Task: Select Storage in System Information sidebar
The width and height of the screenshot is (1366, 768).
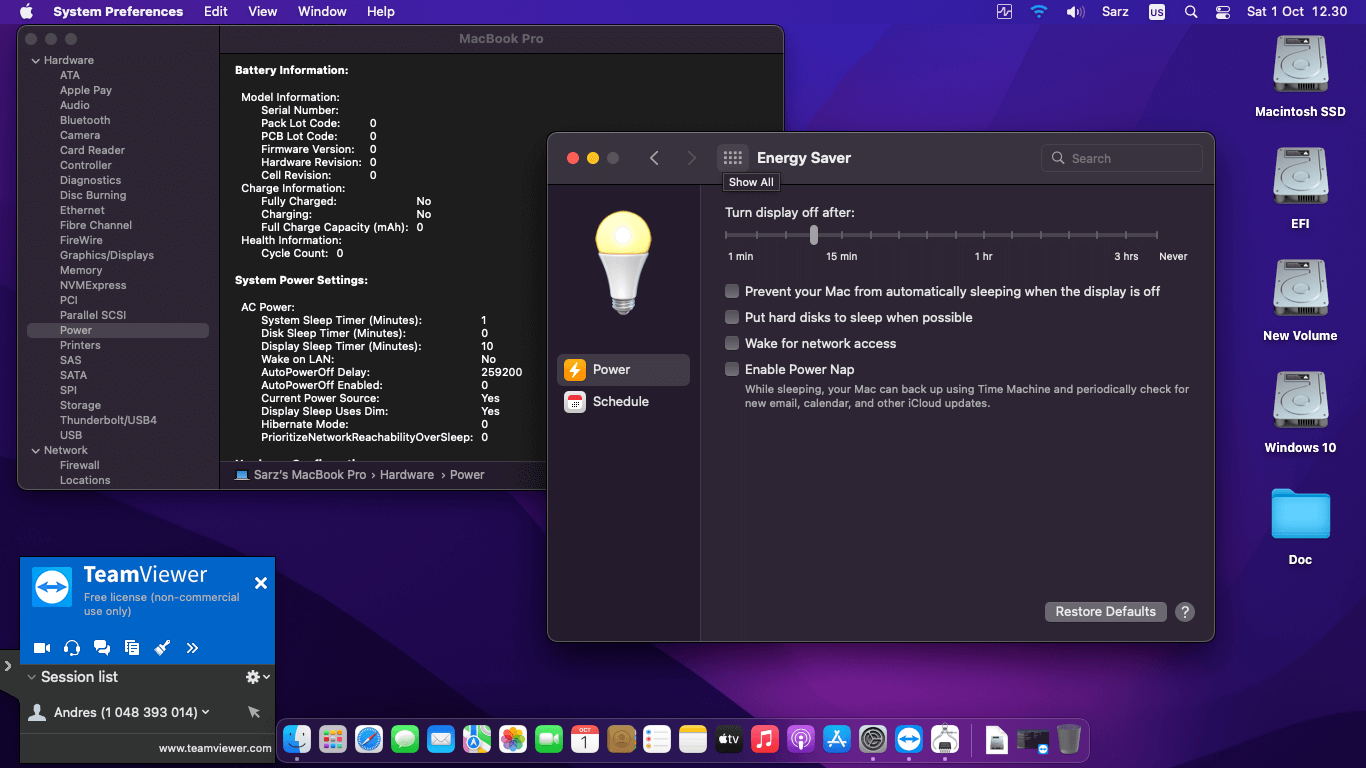Action: pyautogui.click(x=80, y=405)
